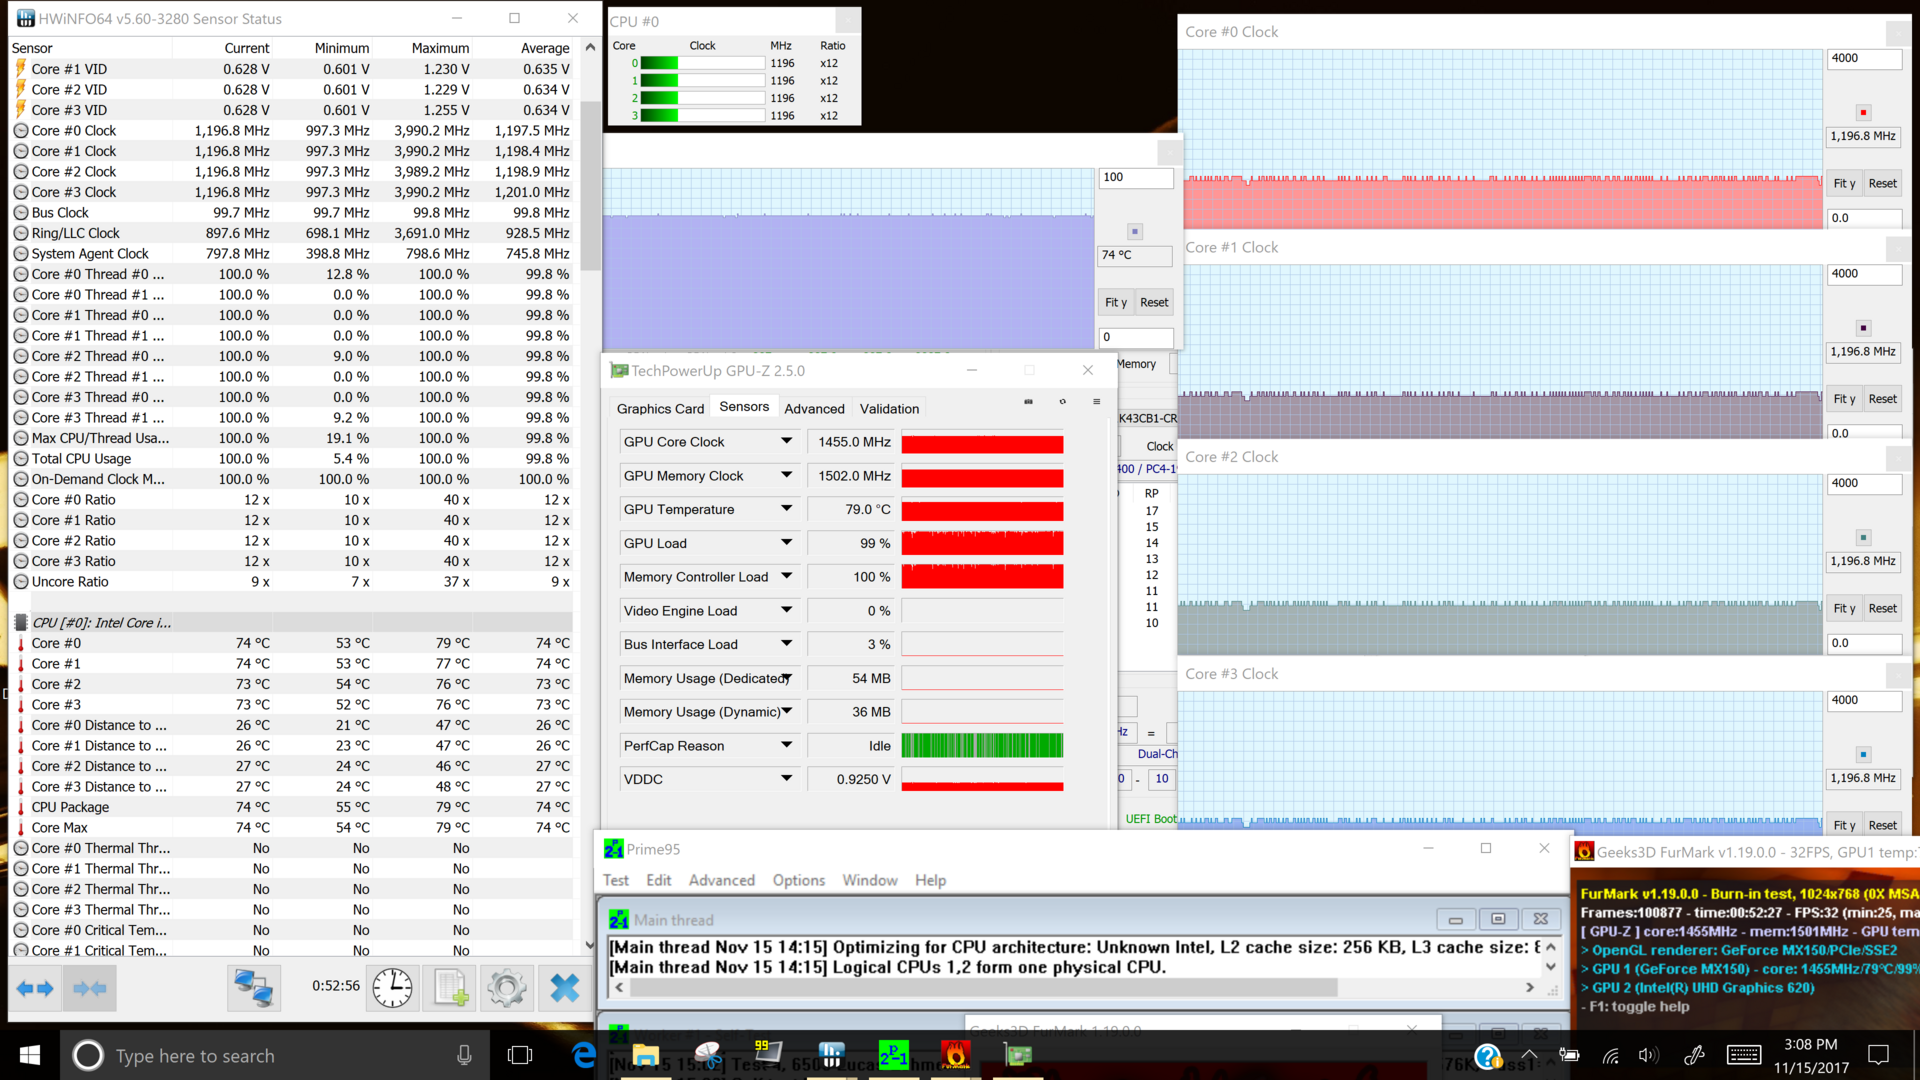Click Fit y in the 74 °C temperature graph
This screenshot has width=1920, height=1080.
coord(1116,302)
